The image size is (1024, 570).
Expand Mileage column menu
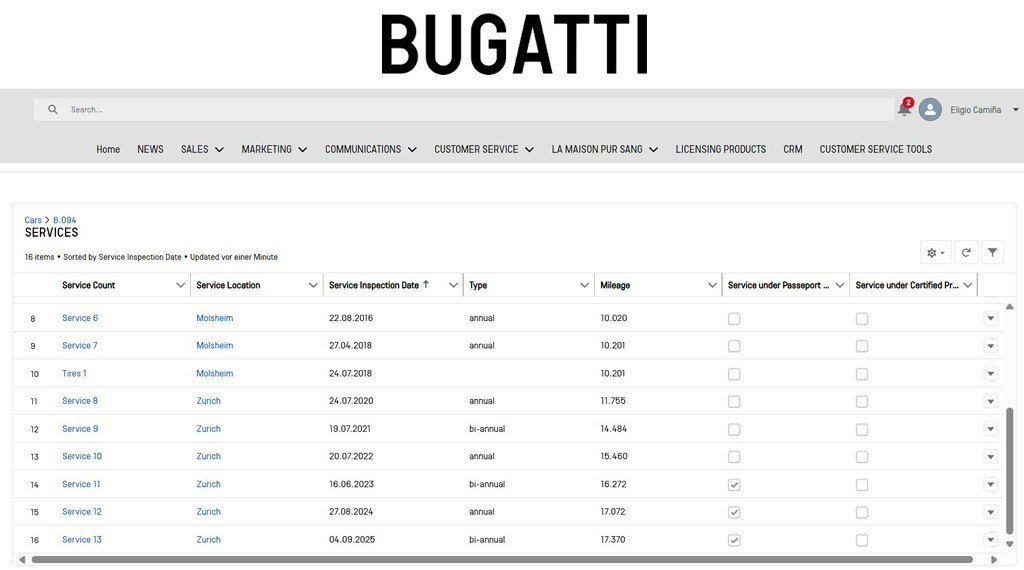point(712,285)
